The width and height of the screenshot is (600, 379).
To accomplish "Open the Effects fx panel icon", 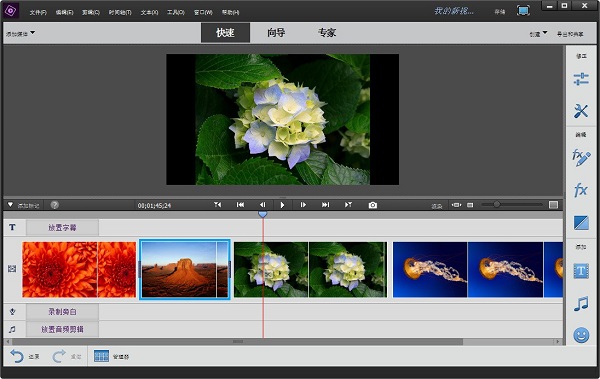I will click(x=581, y=190).
